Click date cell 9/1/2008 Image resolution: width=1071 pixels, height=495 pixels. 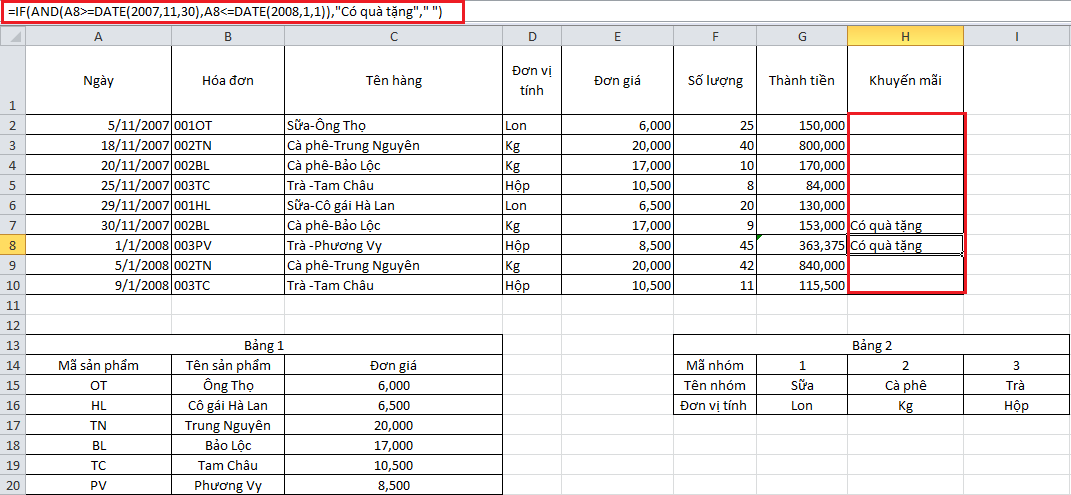tap(98, 285)
